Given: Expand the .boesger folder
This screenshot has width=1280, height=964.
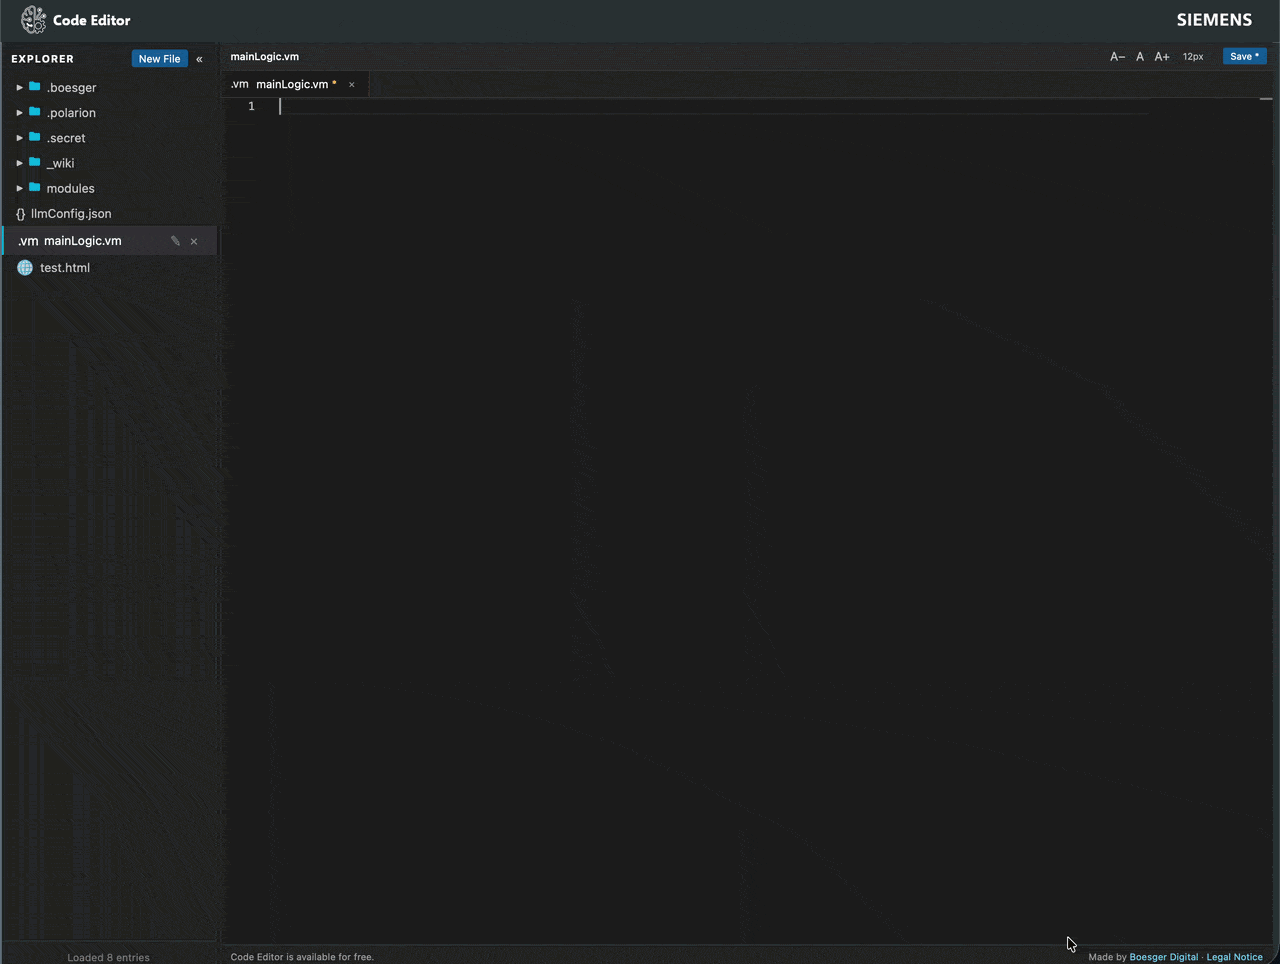Looking at the screenshot, I should (19, 88).
